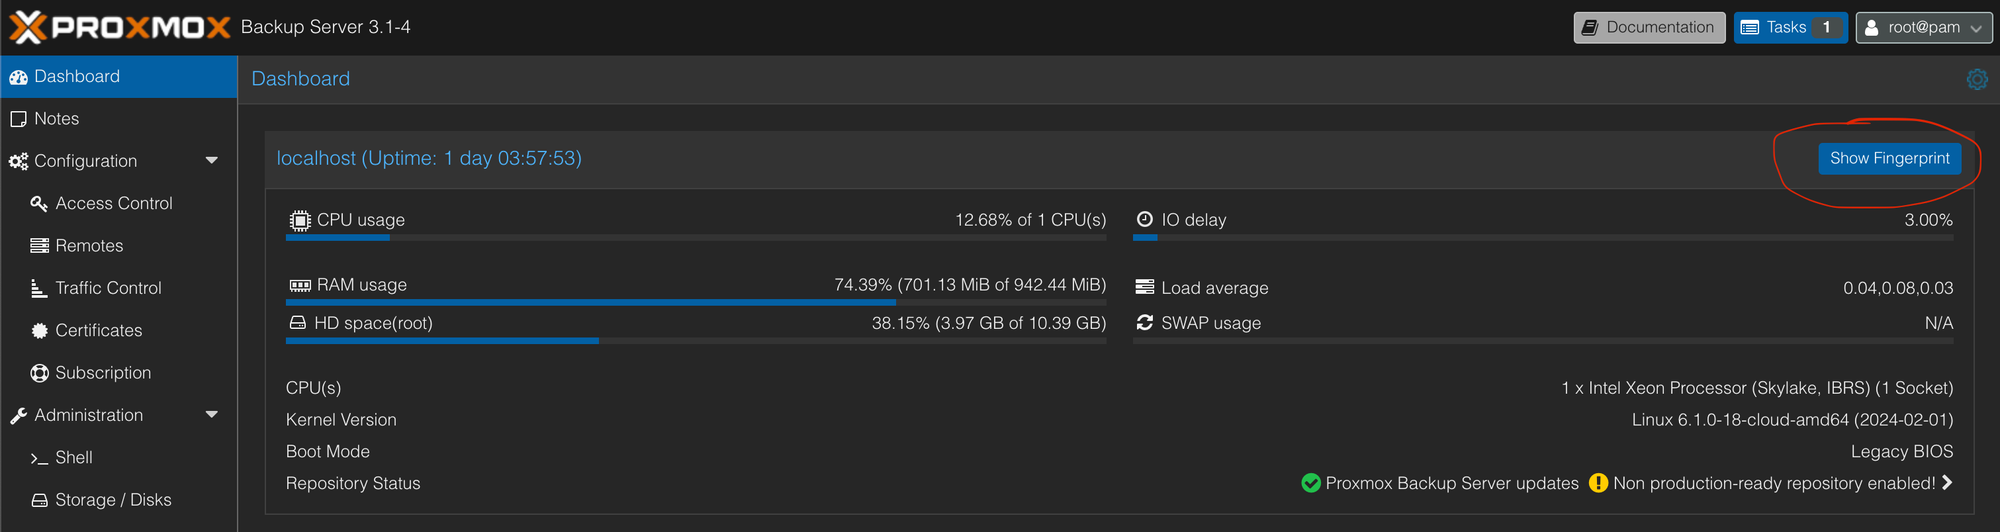
Task: Select Dashboard in the sidebar
Action: [119, 77]
